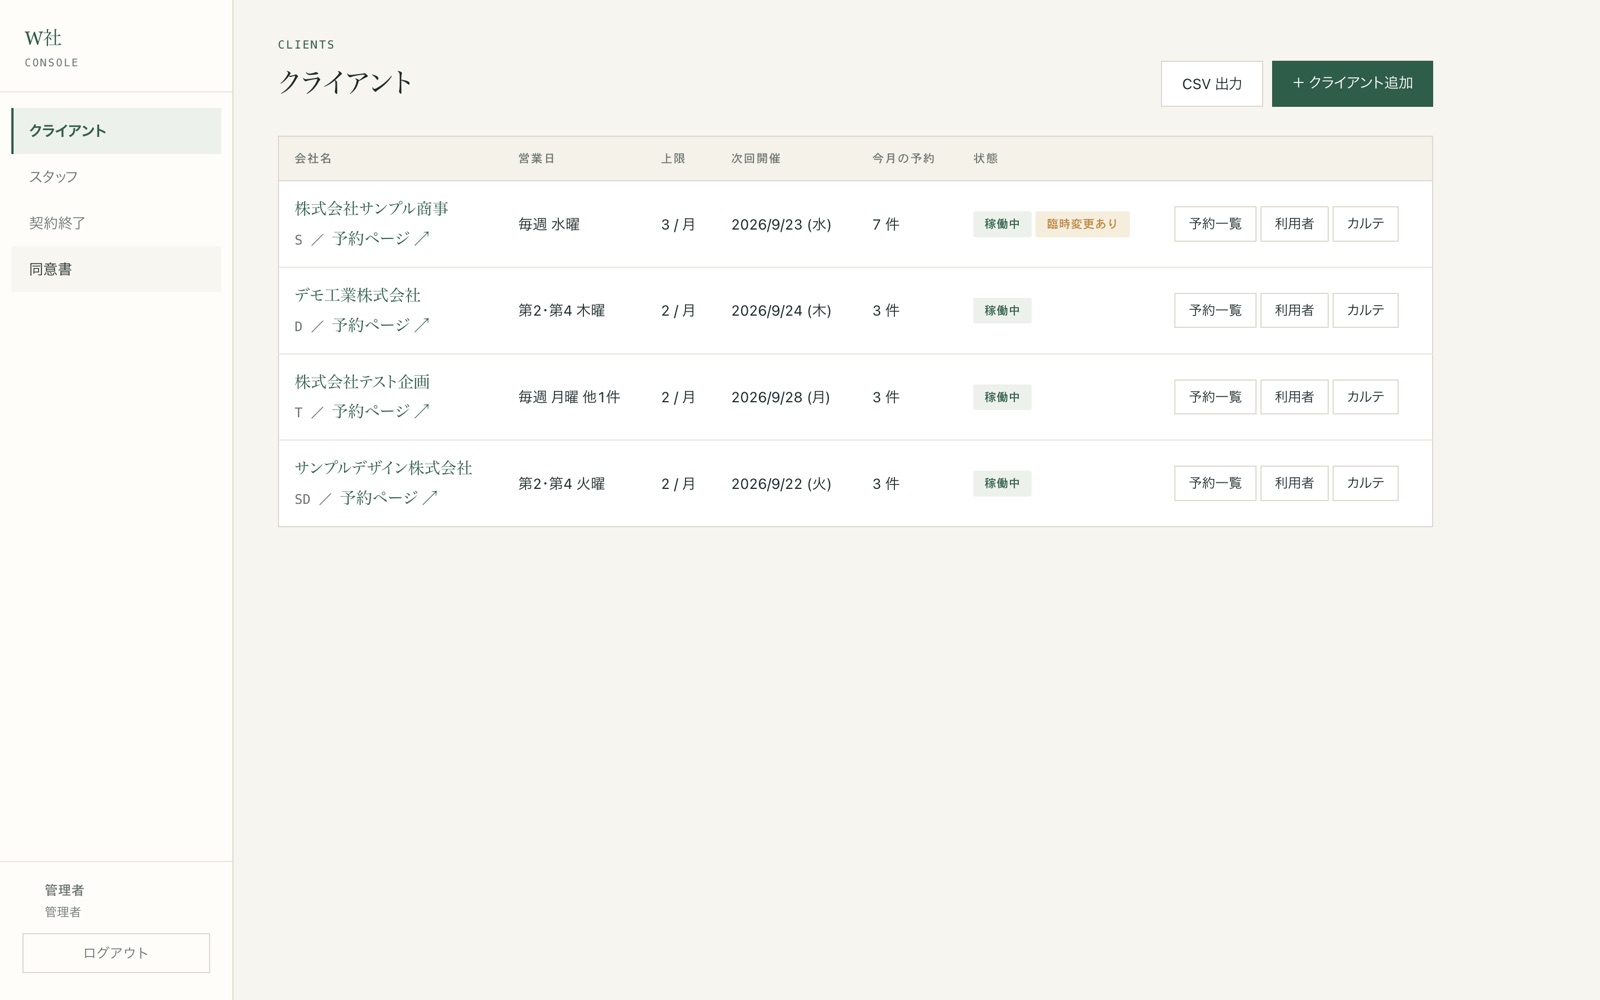Click the 臨時変更あり status badge
Viewport: 1600px width, 1000px height.
click(x=1082, y=224)
